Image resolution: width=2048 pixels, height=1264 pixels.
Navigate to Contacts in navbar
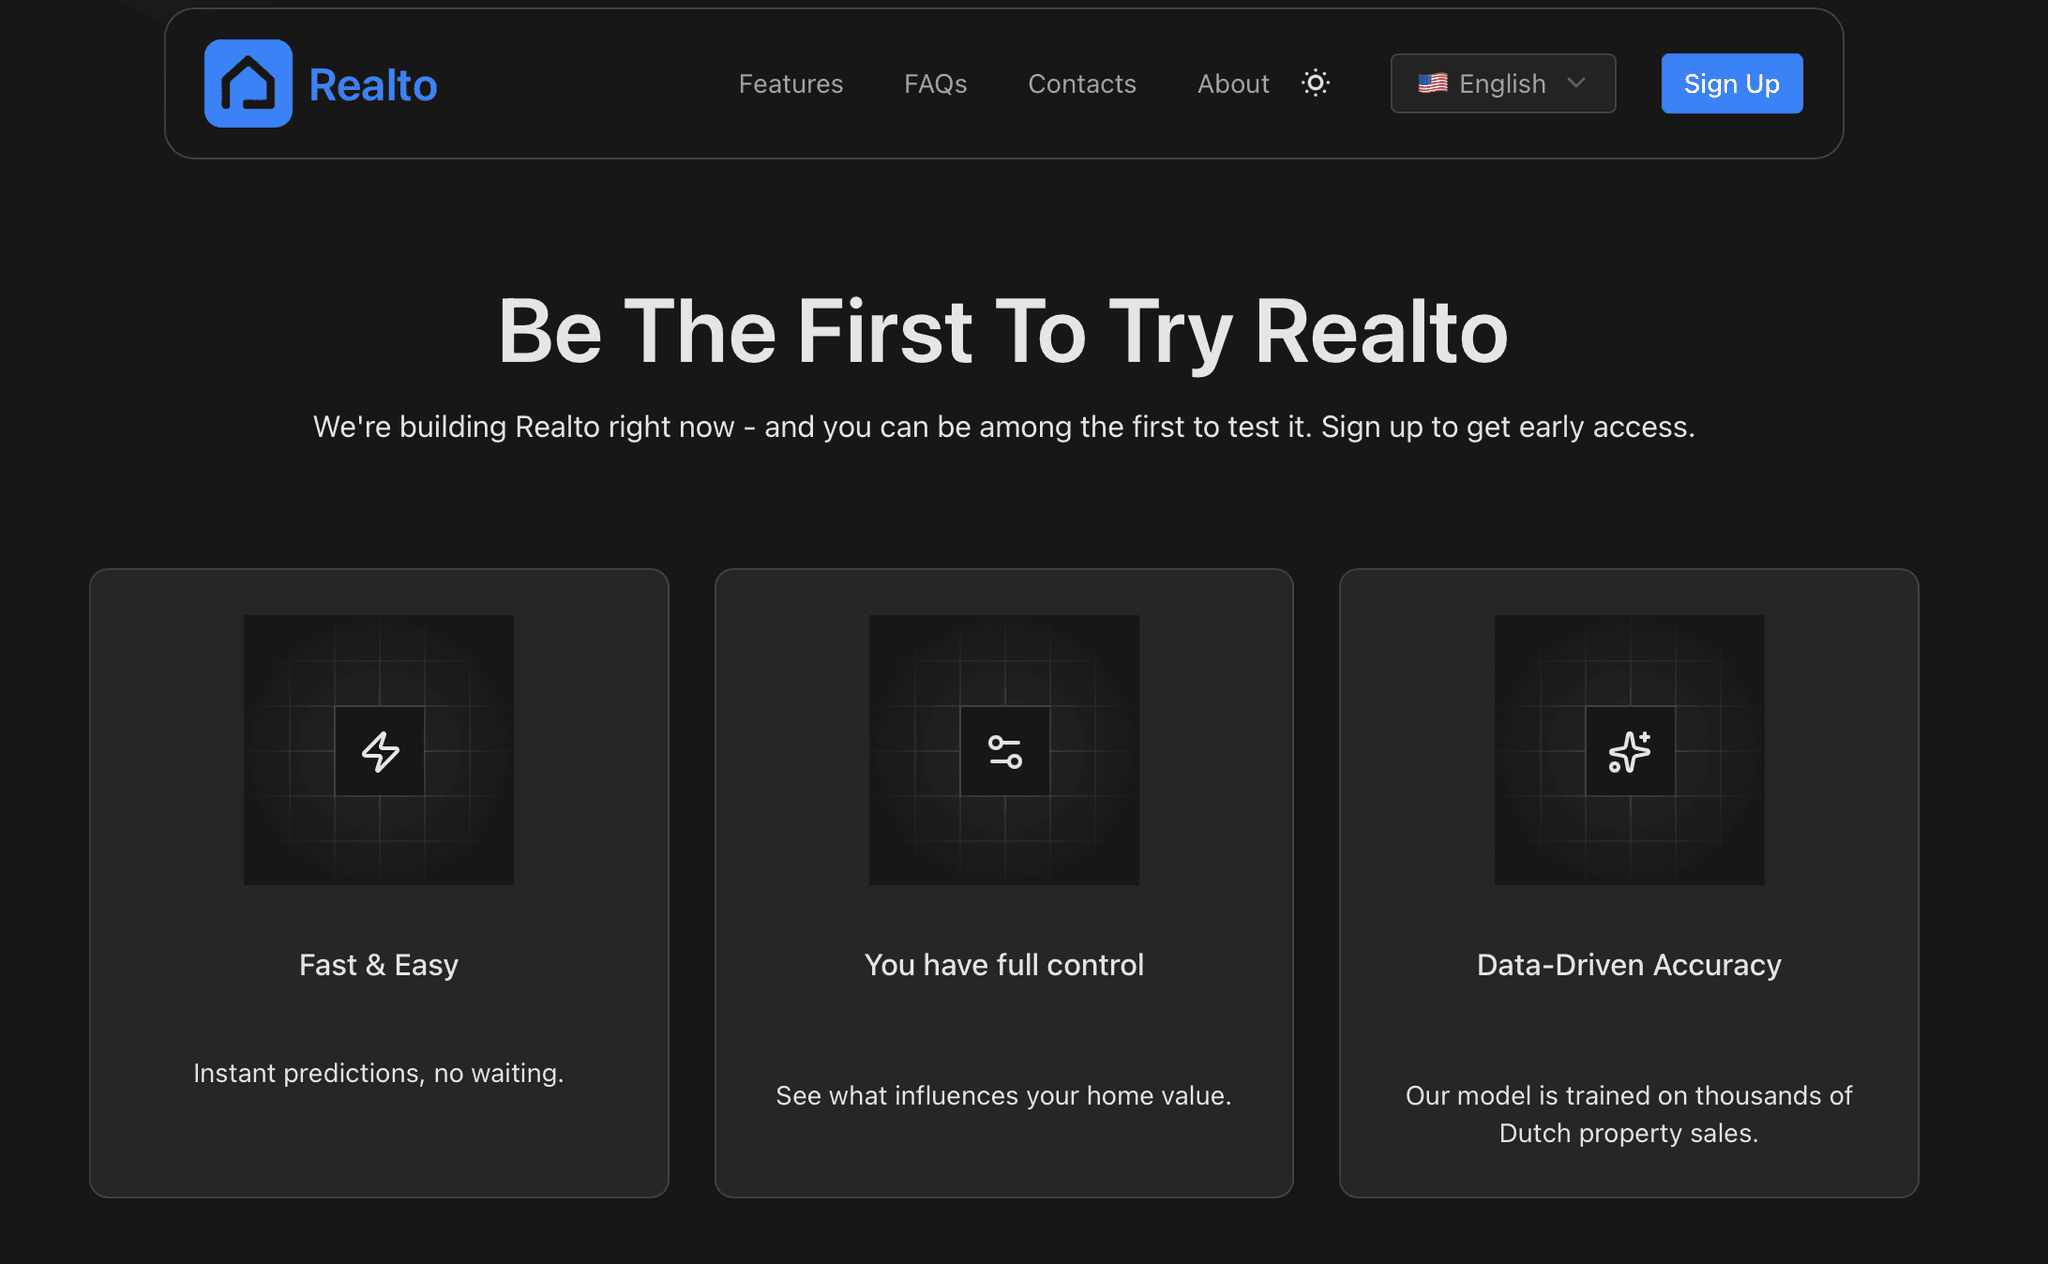click(1081, 84)
